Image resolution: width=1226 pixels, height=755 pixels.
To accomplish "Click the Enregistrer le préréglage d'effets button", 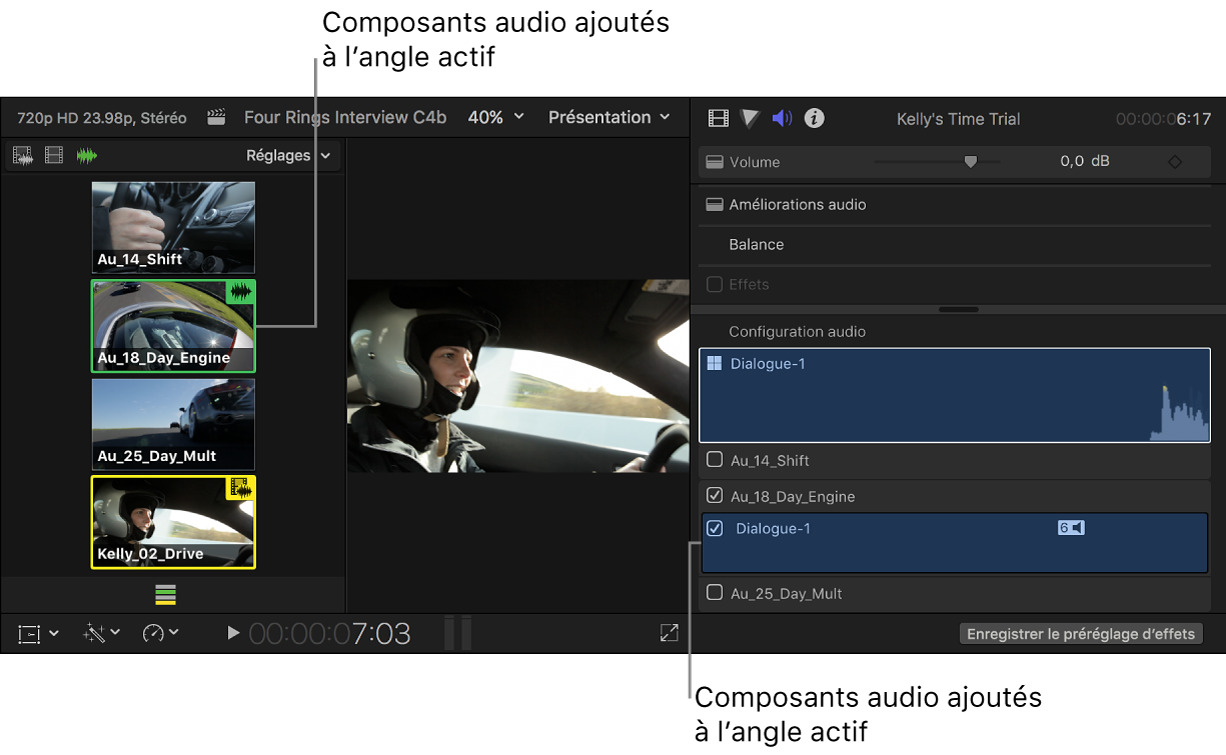I will [x=1080, y=633].
